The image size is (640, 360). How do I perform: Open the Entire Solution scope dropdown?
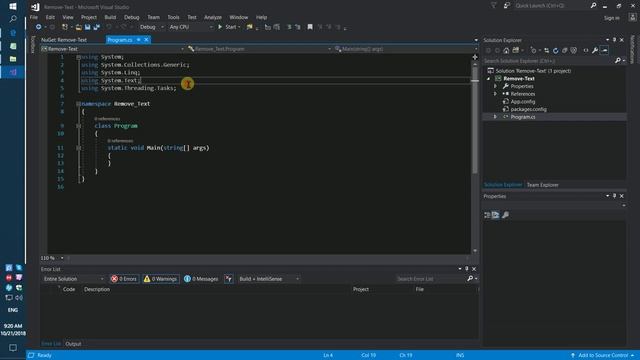73,279
